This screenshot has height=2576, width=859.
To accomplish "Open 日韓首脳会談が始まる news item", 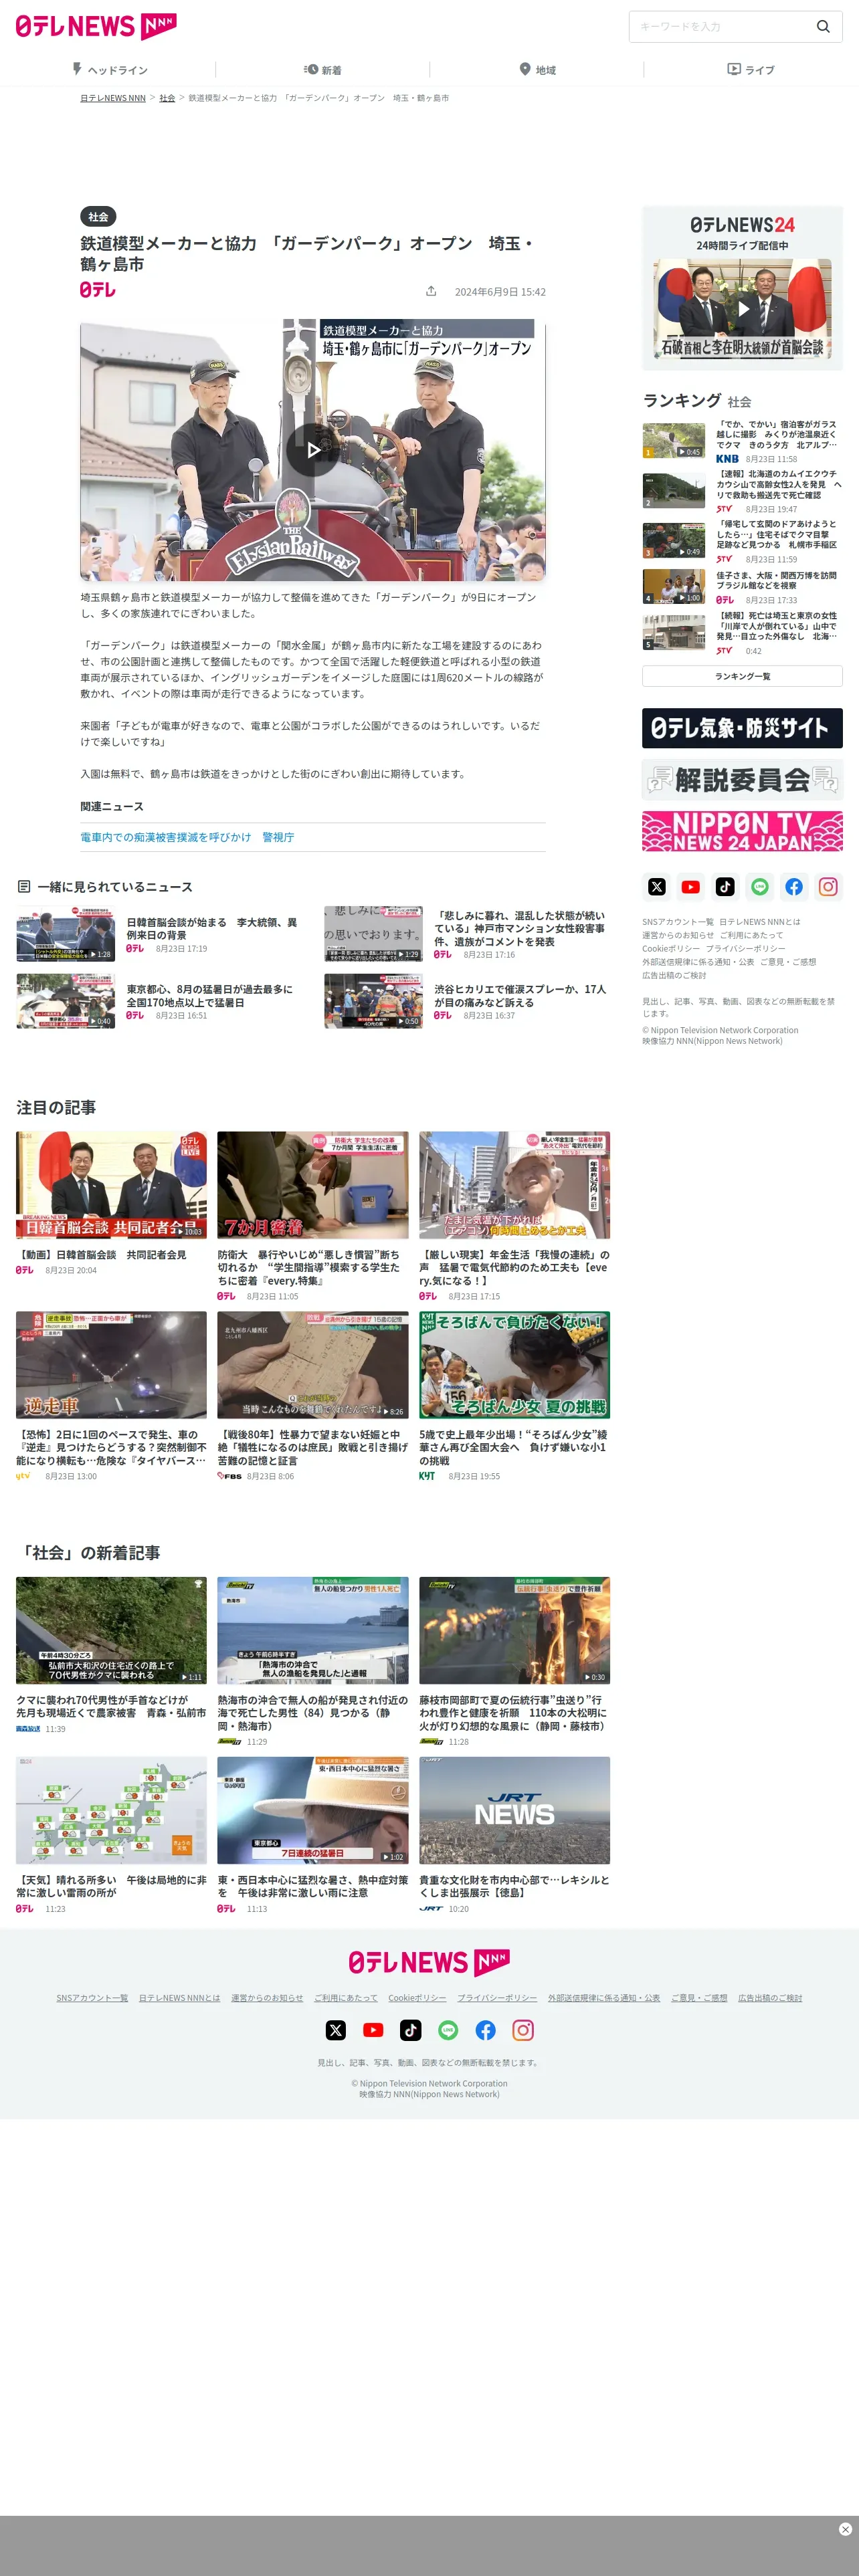I will [x=160, y=934].
